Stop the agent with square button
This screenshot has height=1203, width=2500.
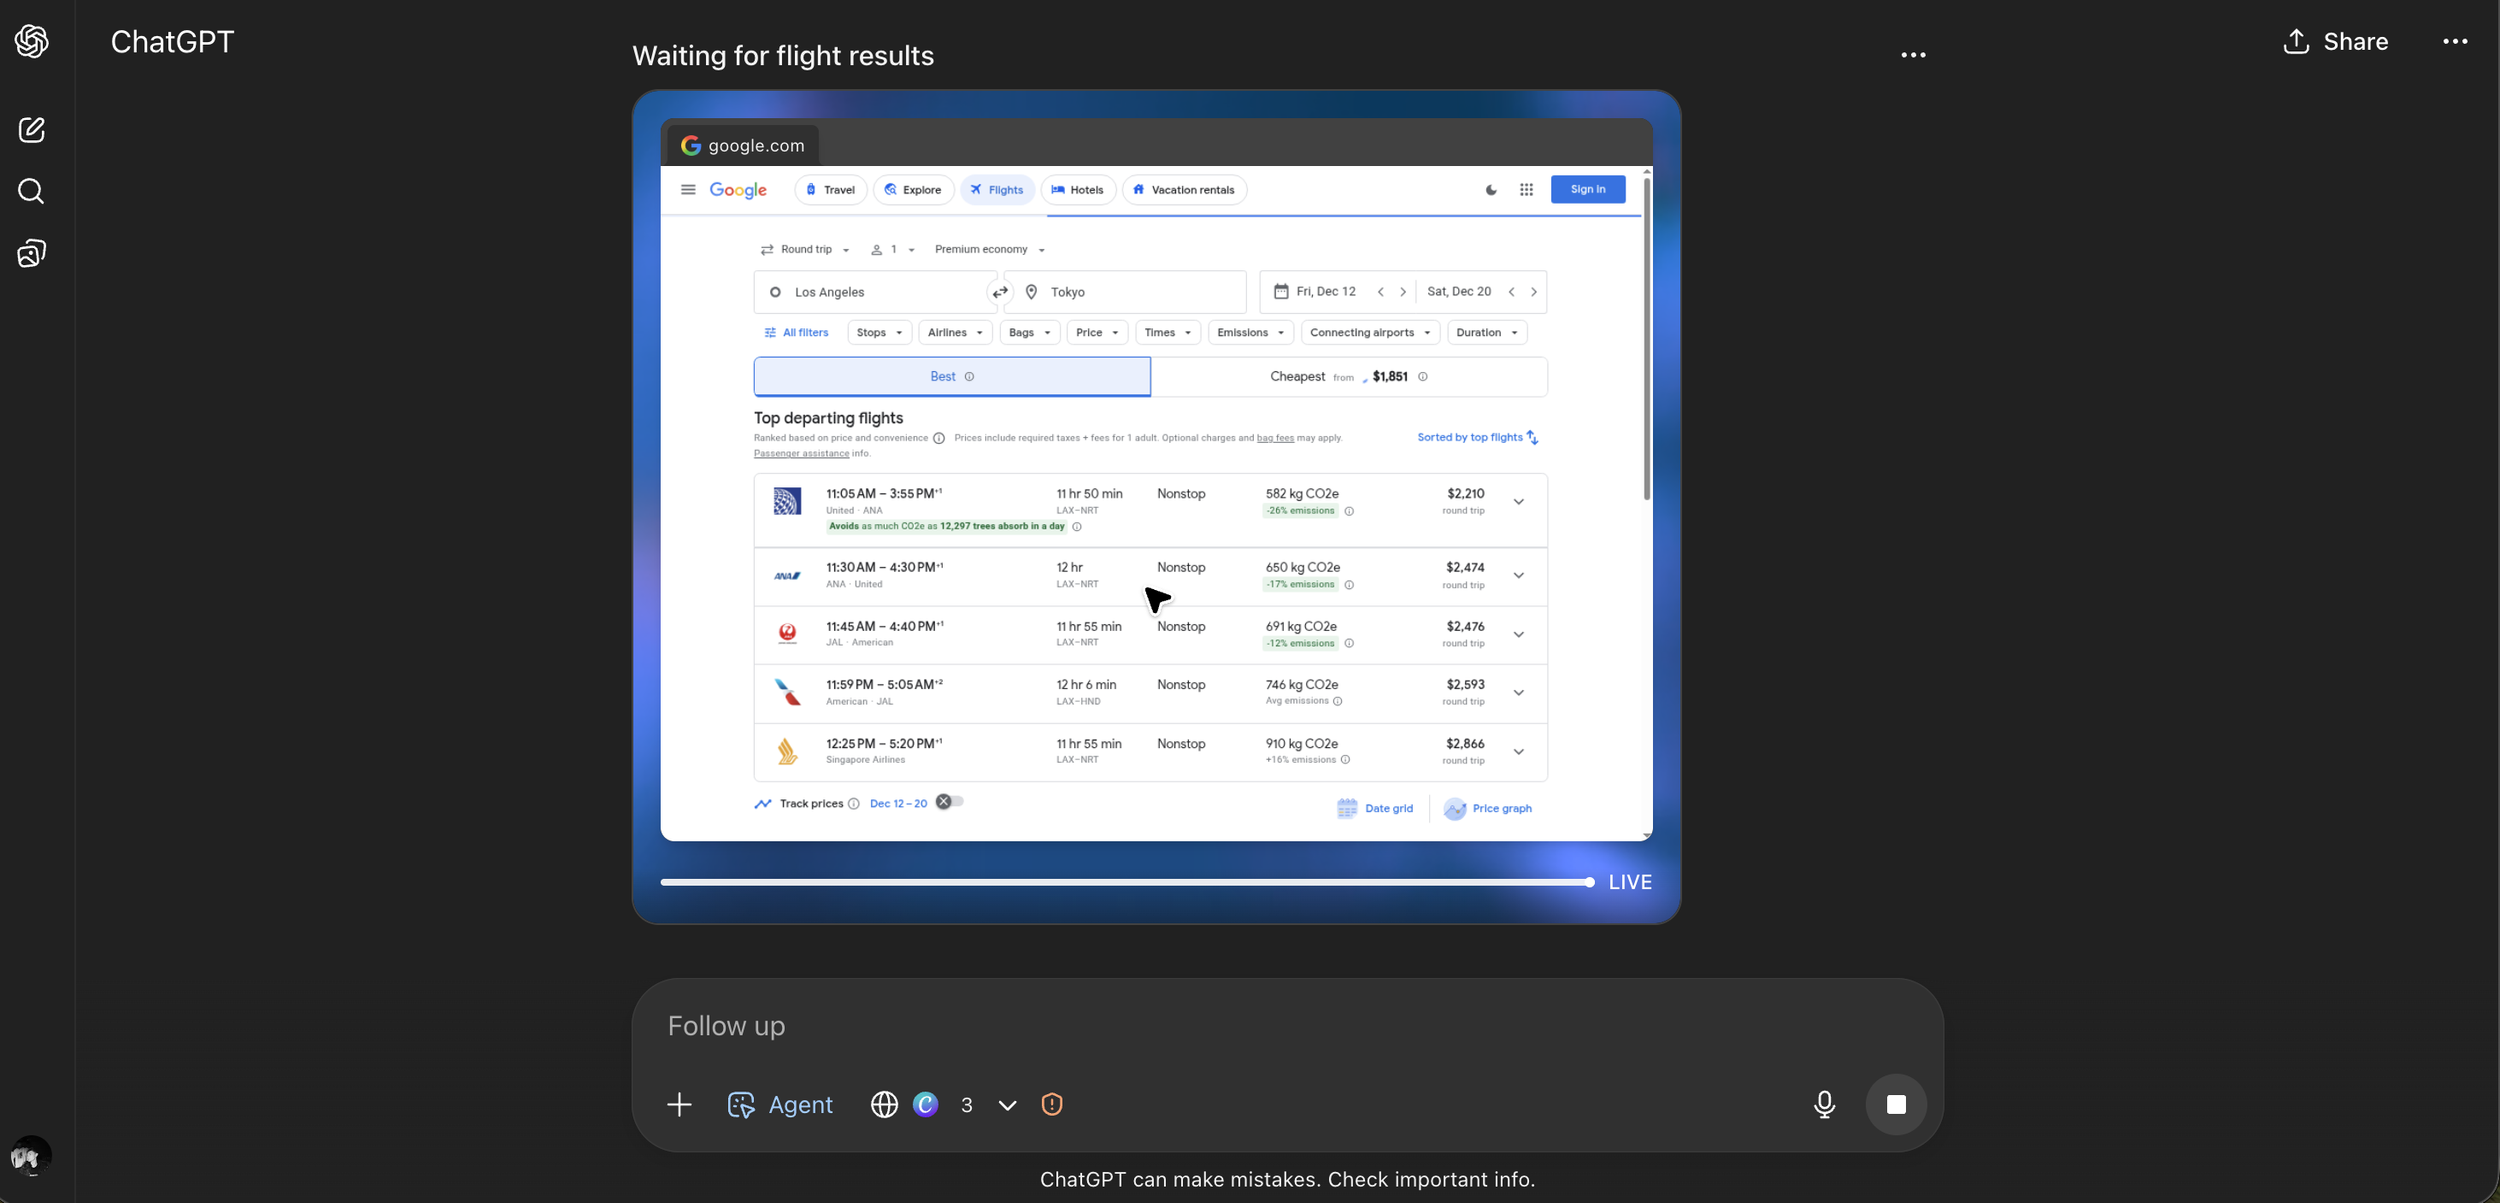(x=1895, y=1104)
